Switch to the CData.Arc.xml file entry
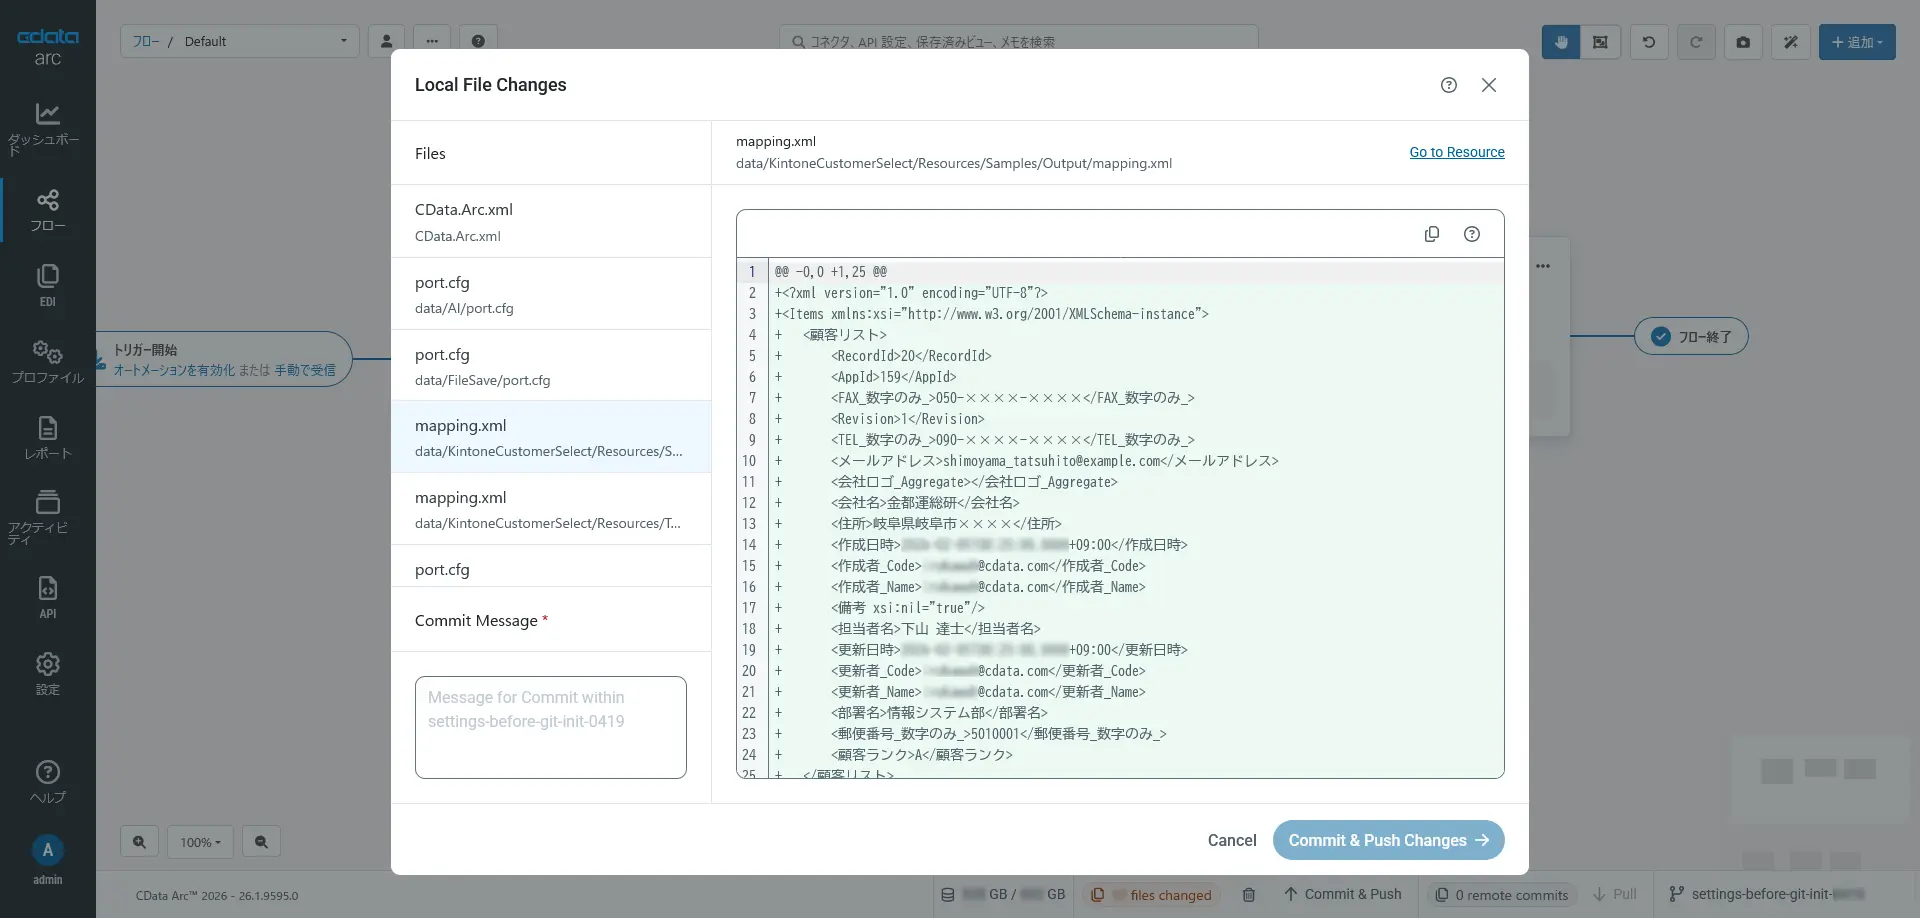Viewport: 1920px width, 918px height. click(551, 221)
